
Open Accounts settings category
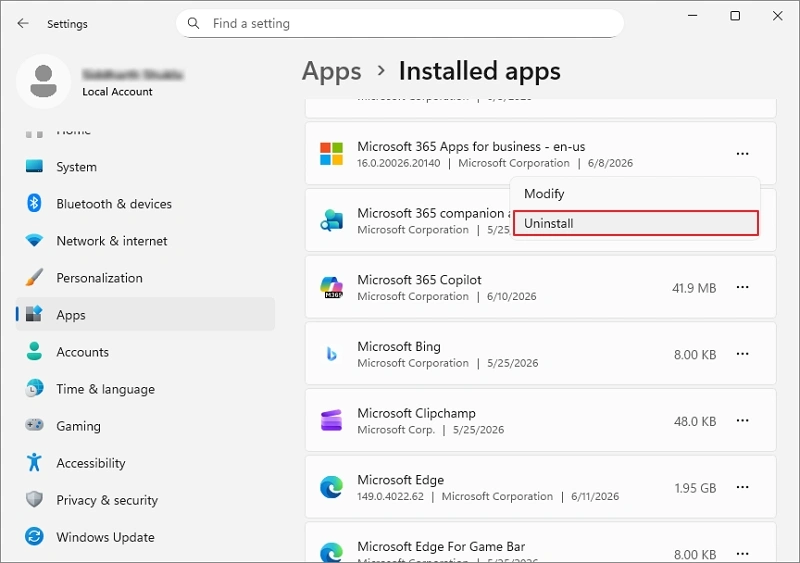tap(145, 352)
